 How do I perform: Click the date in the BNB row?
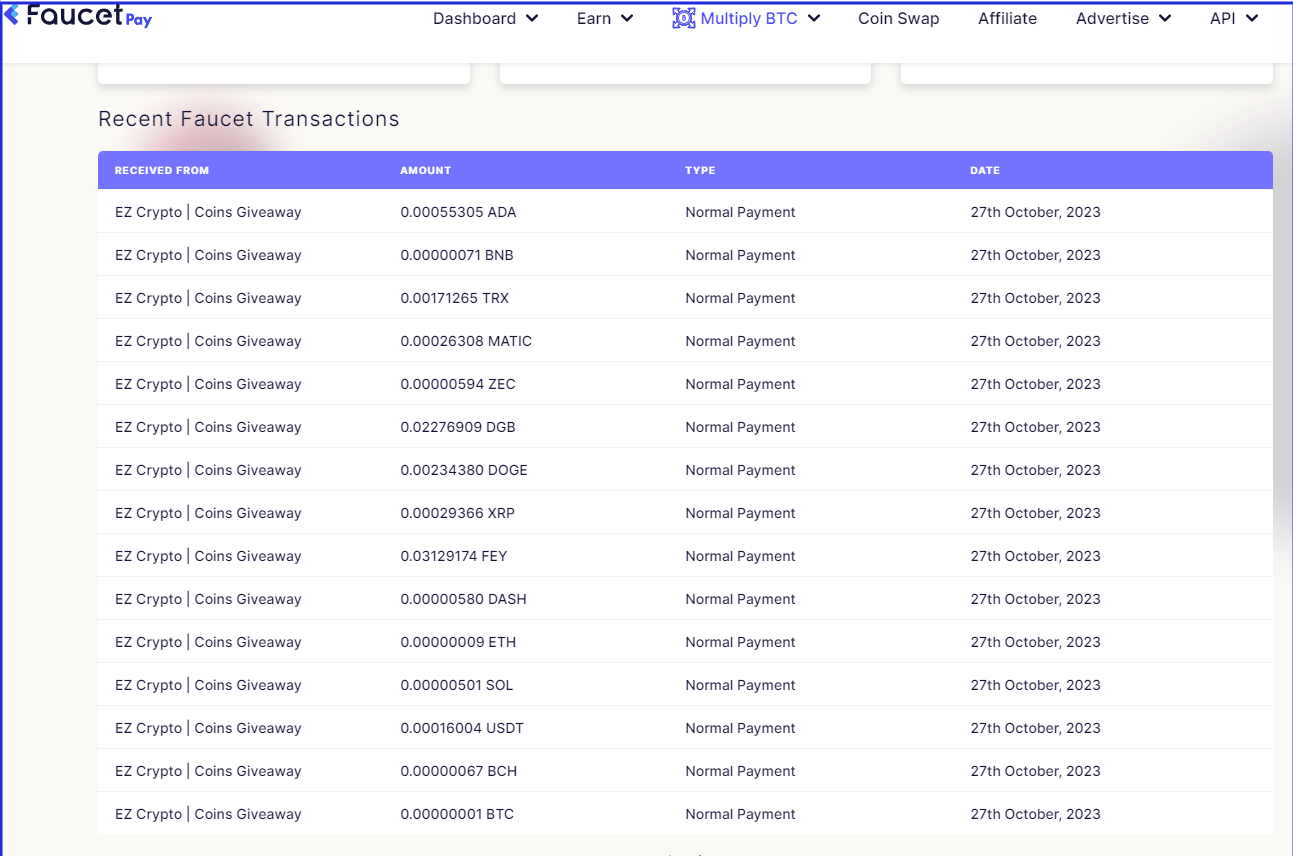coord(1035,255)
